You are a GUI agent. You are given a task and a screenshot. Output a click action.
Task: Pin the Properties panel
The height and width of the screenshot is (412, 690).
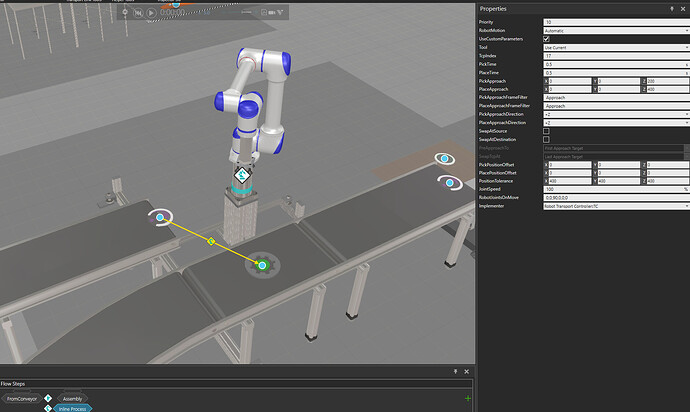[x=672, y=9]
